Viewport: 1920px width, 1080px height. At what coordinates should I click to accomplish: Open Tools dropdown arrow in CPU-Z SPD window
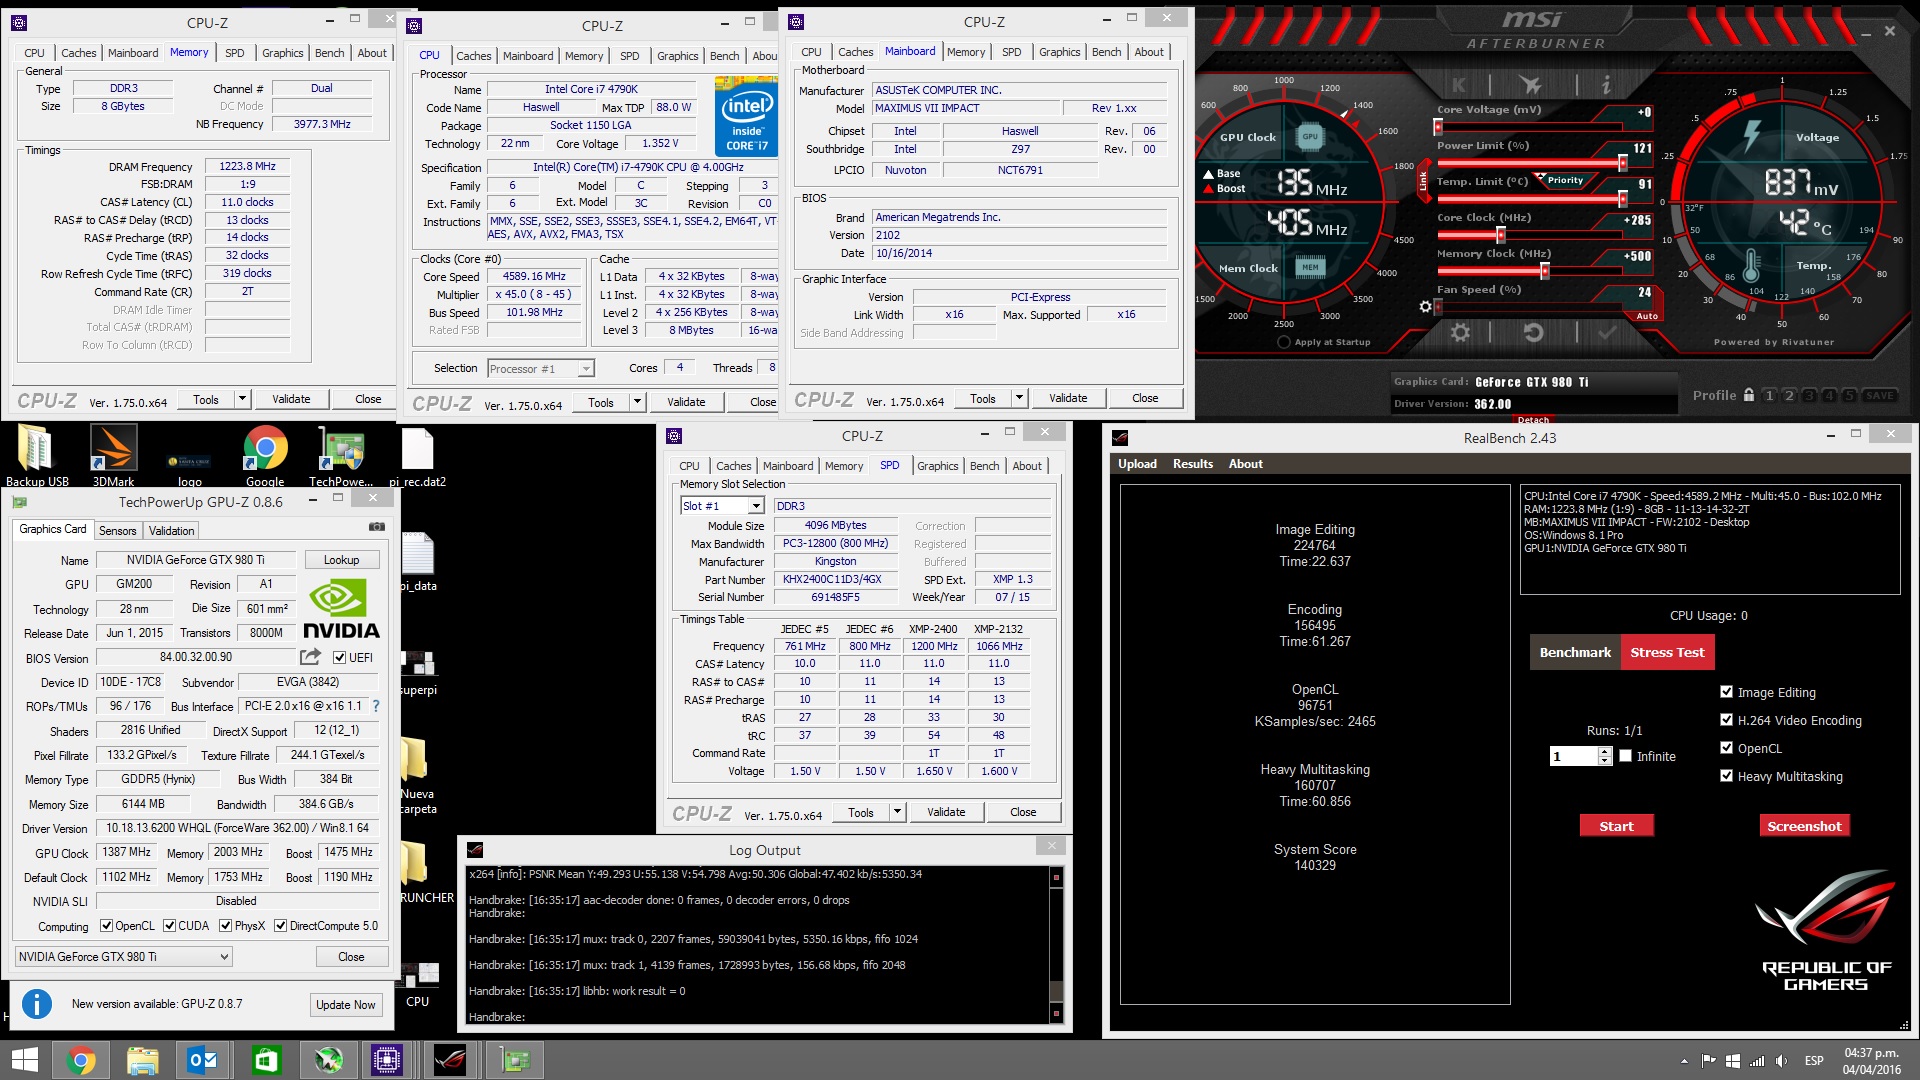pos(897,812)
